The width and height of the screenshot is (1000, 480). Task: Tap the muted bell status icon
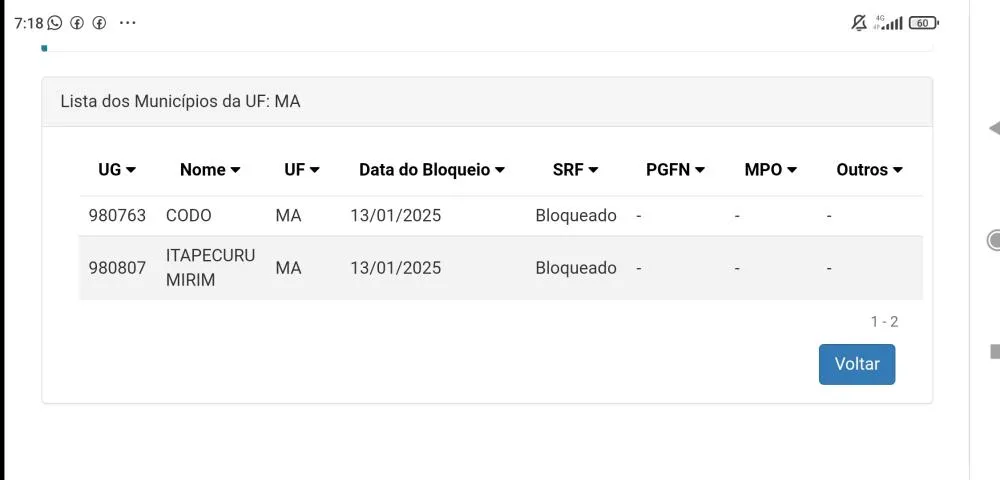859,23
